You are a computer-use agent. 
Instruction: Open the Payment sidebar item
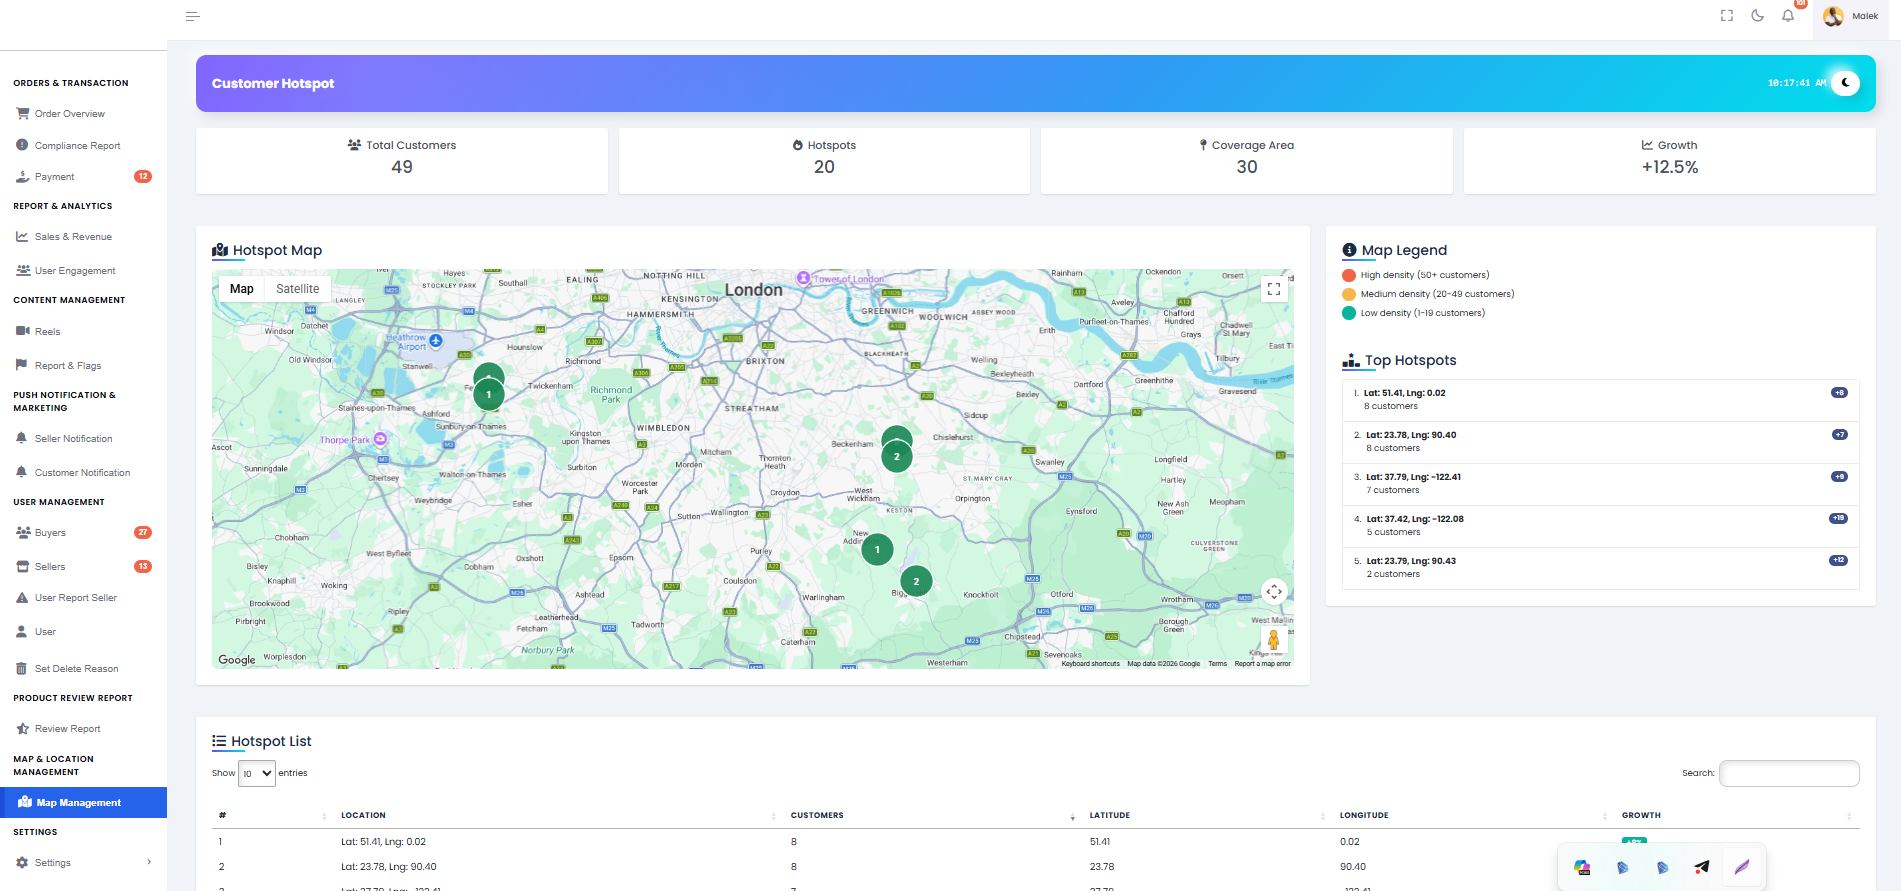pyautogui.click(x=55, y=177)
